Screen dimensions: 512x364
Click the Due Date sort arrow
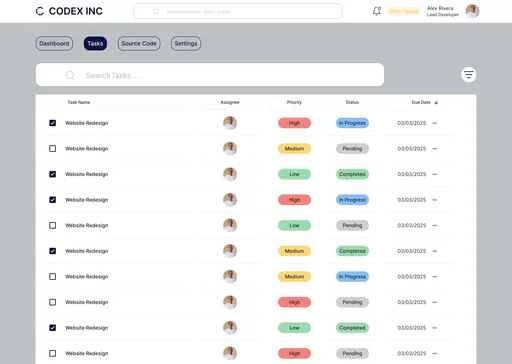pos(436,102)
